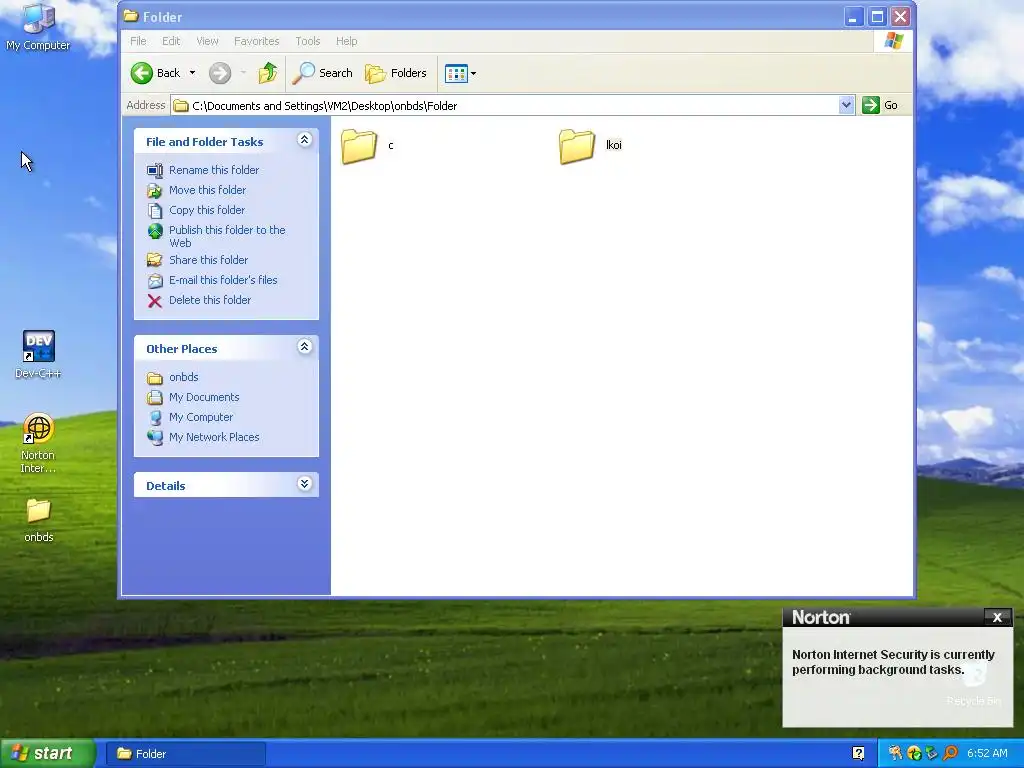Open My Computer from Other Places

(200, 417)
